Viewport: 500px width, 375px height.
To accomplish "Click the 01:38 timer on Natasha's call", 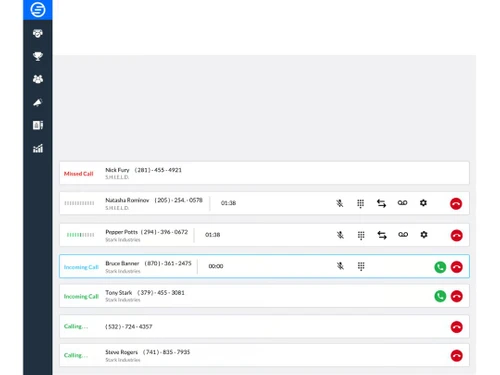I will tap(228, 203).
